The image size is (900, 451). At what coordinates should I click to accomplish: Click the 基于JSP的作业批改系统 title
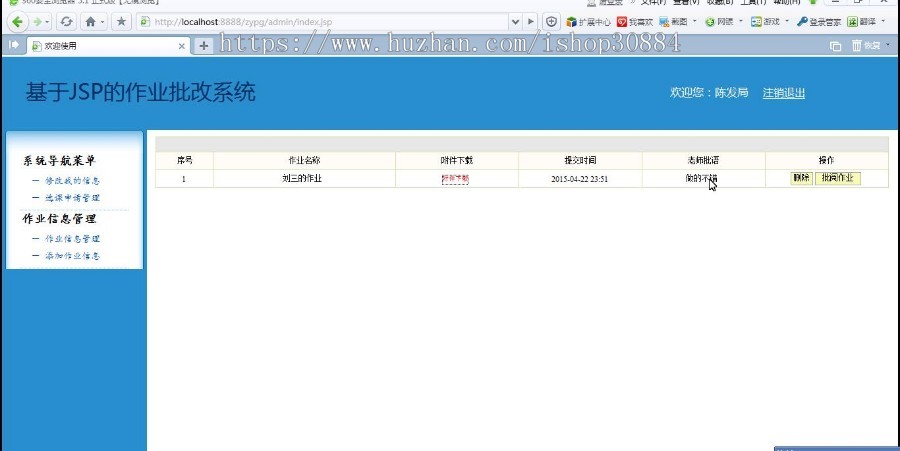(141, 92)
